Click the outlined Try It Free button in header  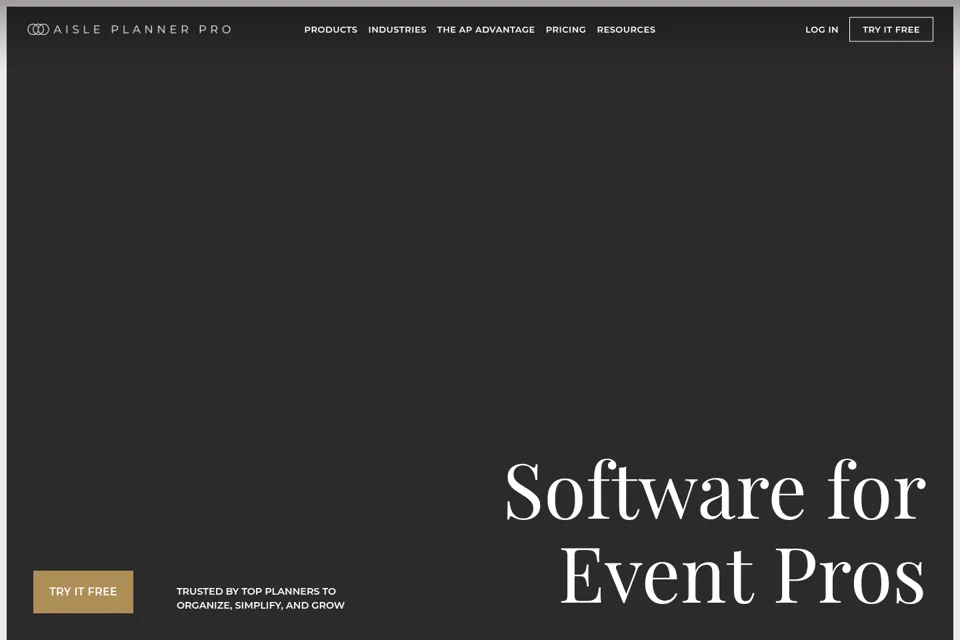tap(891, 29)
